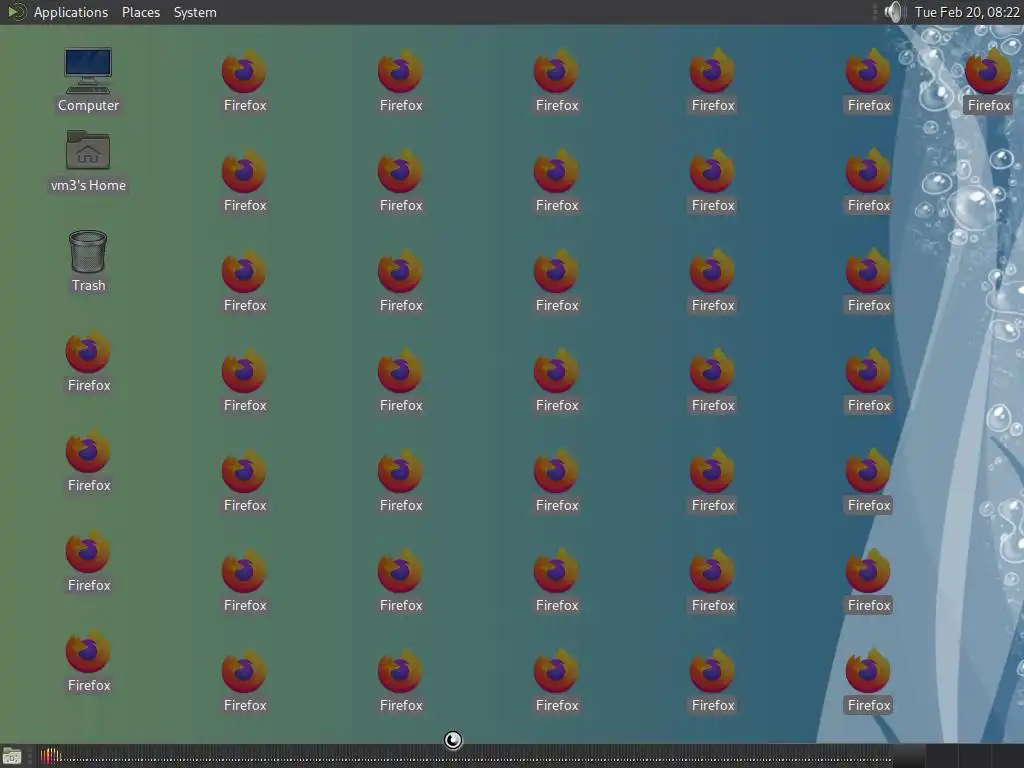Click the notification area handle beside the volume icon
Image resolution: width=1024 pixels, height=768 pixels.
[x=875, y=12]
